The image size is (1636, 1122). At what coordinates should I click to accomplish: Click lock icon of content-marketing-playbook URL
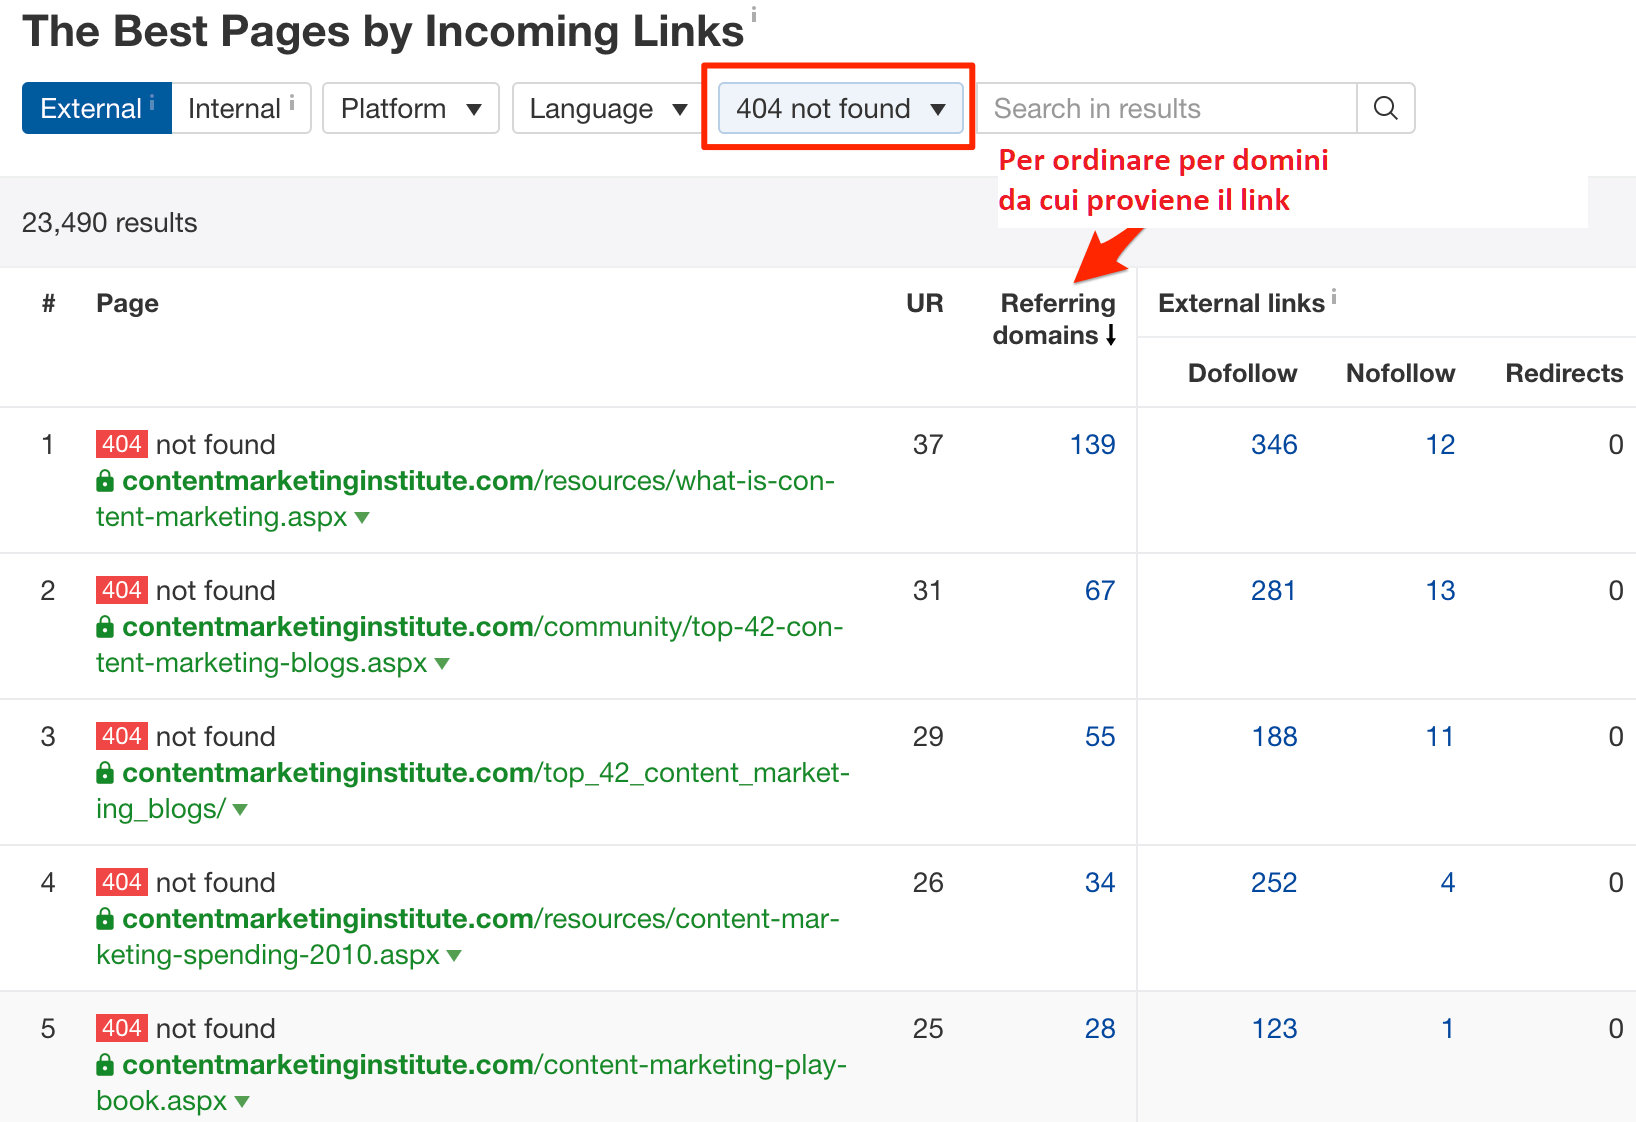point(105,1065)
